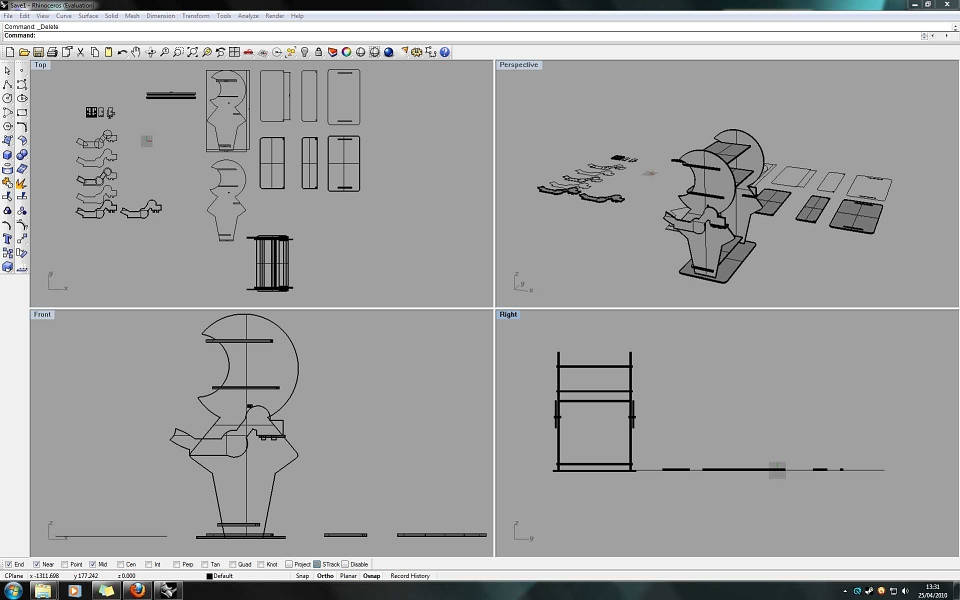
Task: Open the Transform menu
Action: coord(195,16)
